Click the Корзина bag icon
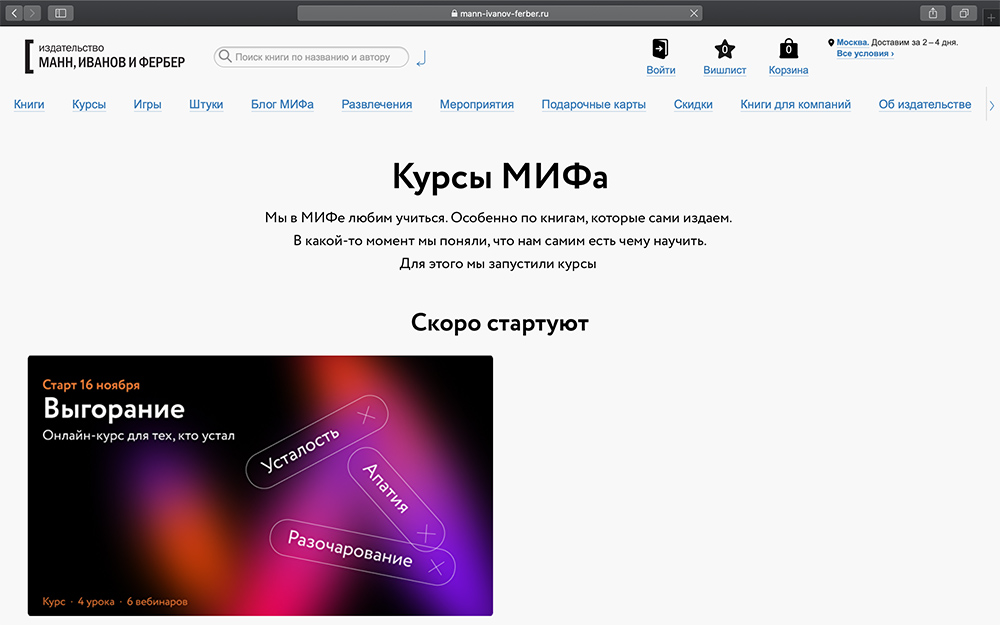This screenshot has width=1000, height=625. click(788, 48)
